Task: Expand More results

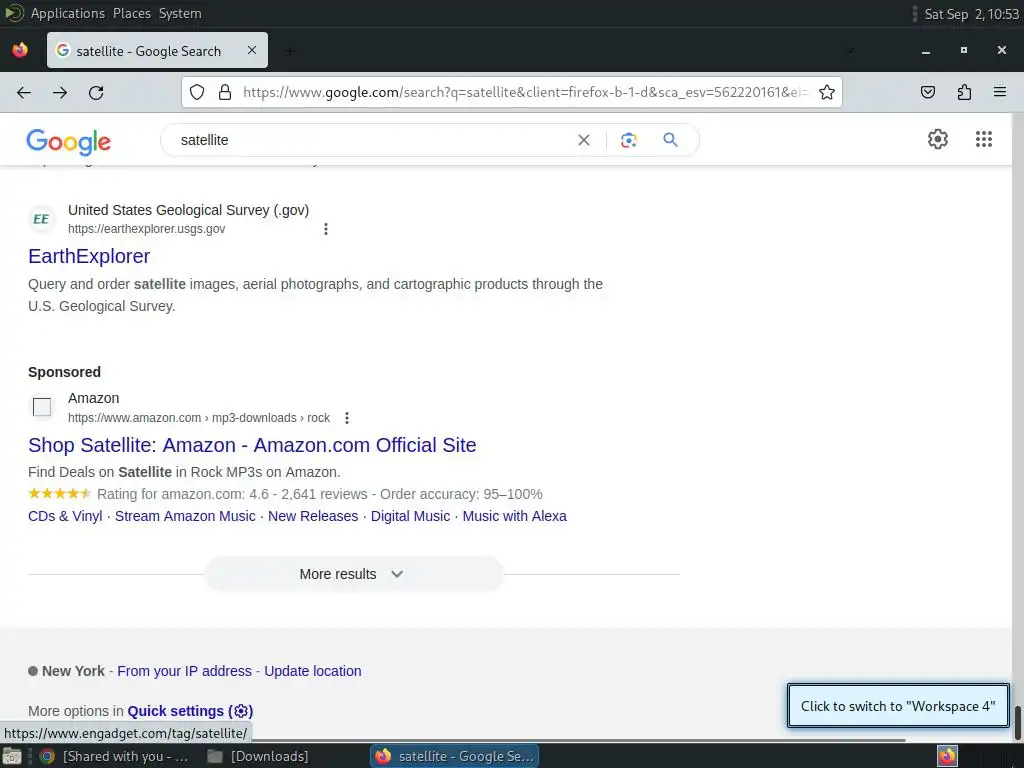Action: point(353,574)
